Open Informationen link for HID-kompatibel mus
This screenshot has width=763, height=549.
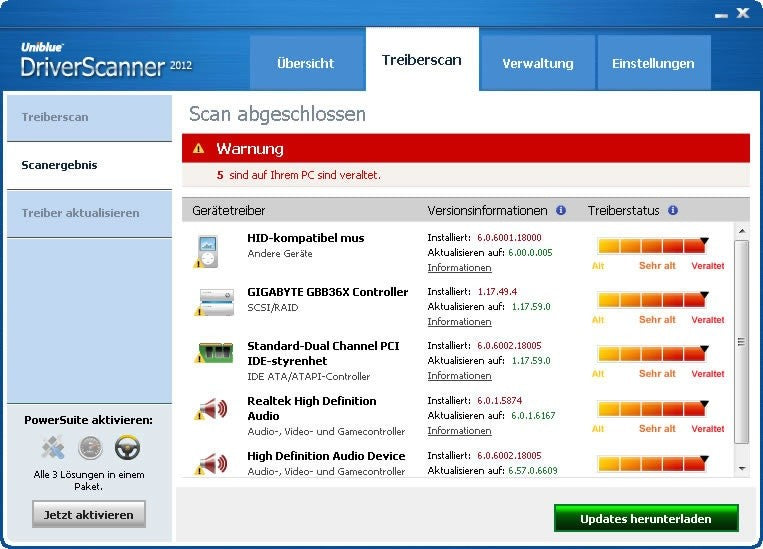(459, 268)
